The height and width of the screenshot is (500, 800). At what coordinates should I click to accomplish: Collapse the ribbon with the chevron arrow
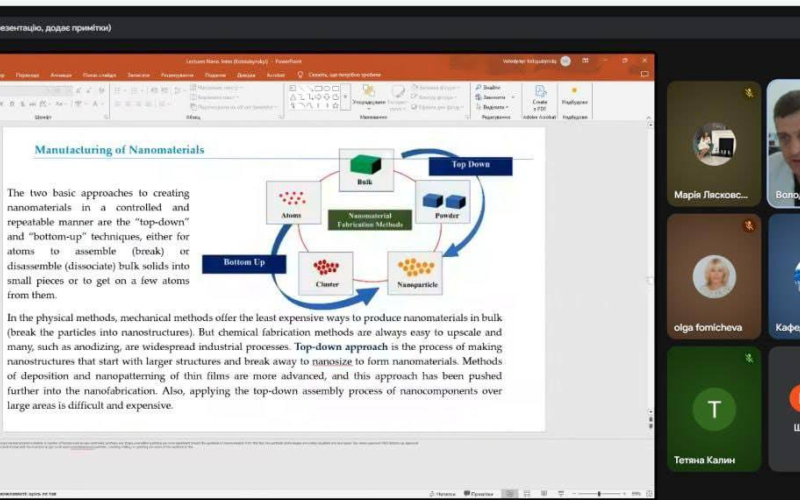pos(648,117)
